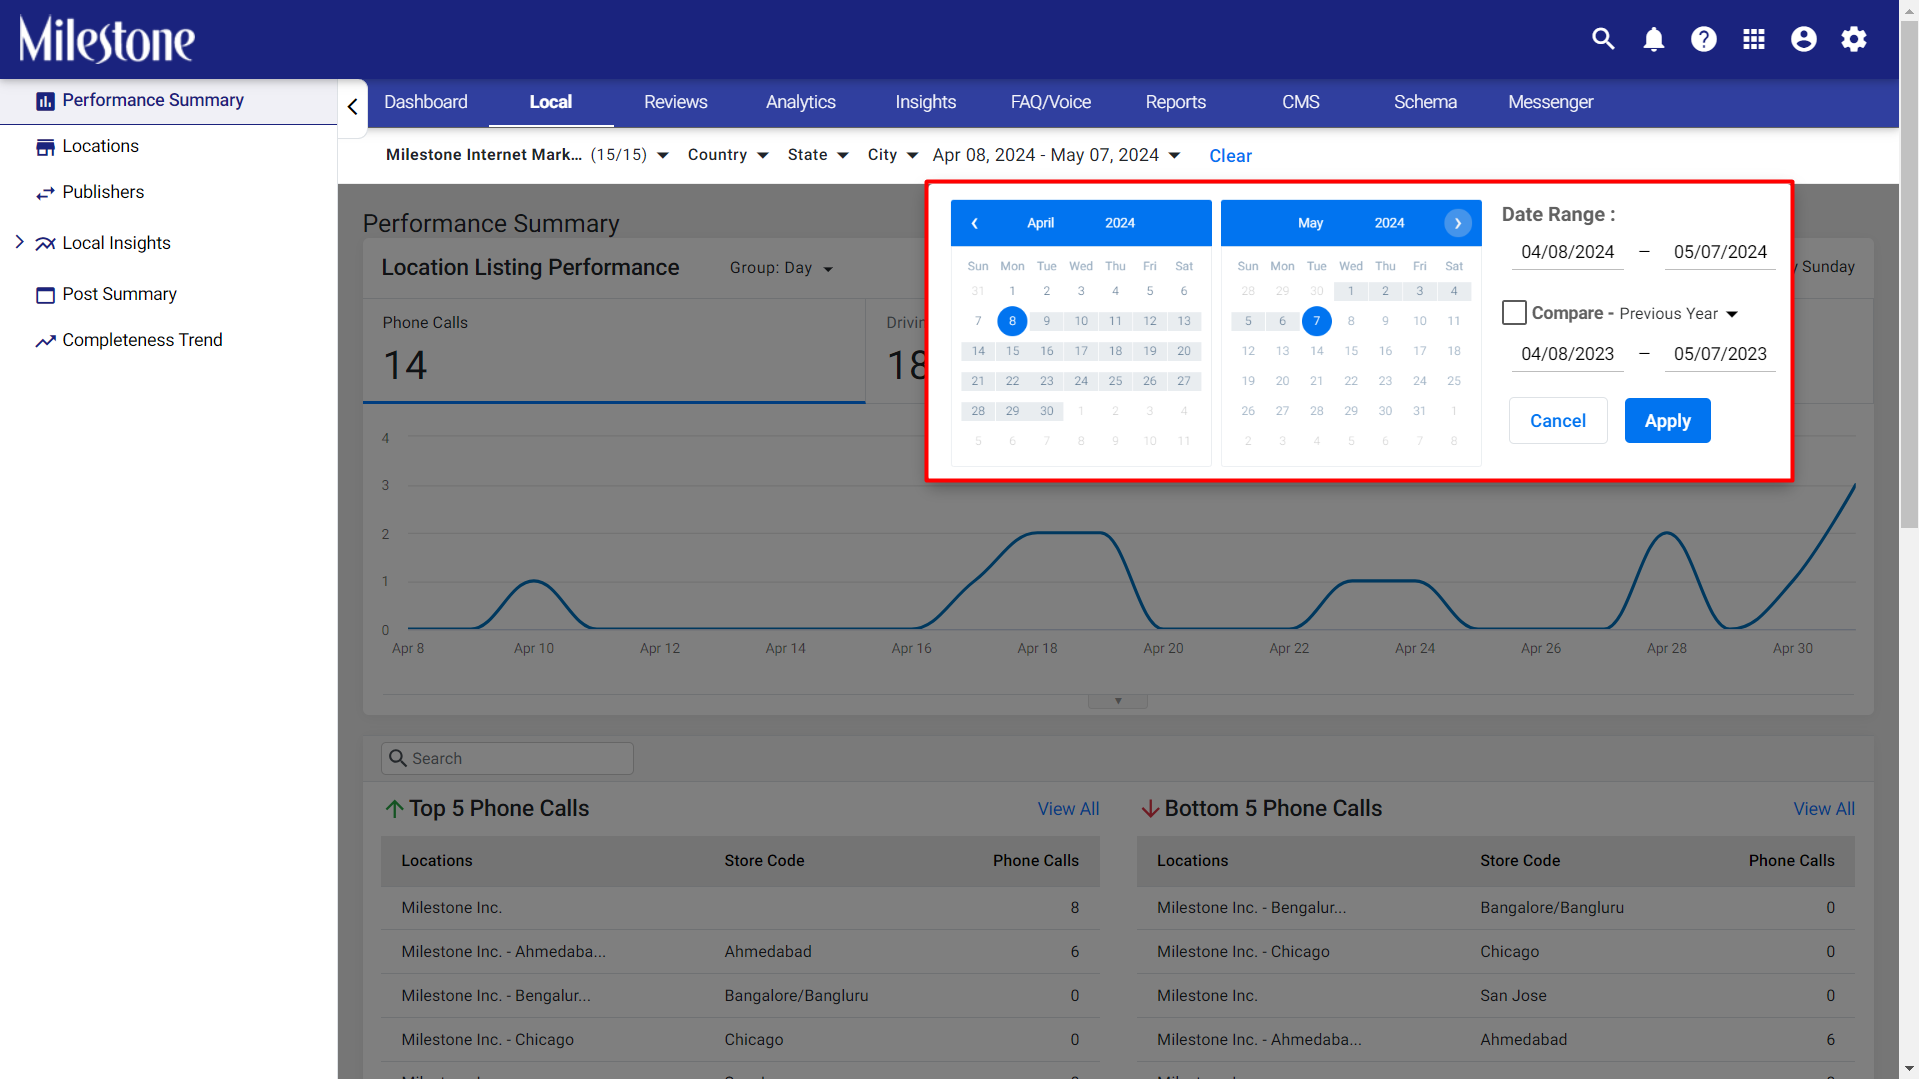Open the user account profile icon

coord(1804,39)
